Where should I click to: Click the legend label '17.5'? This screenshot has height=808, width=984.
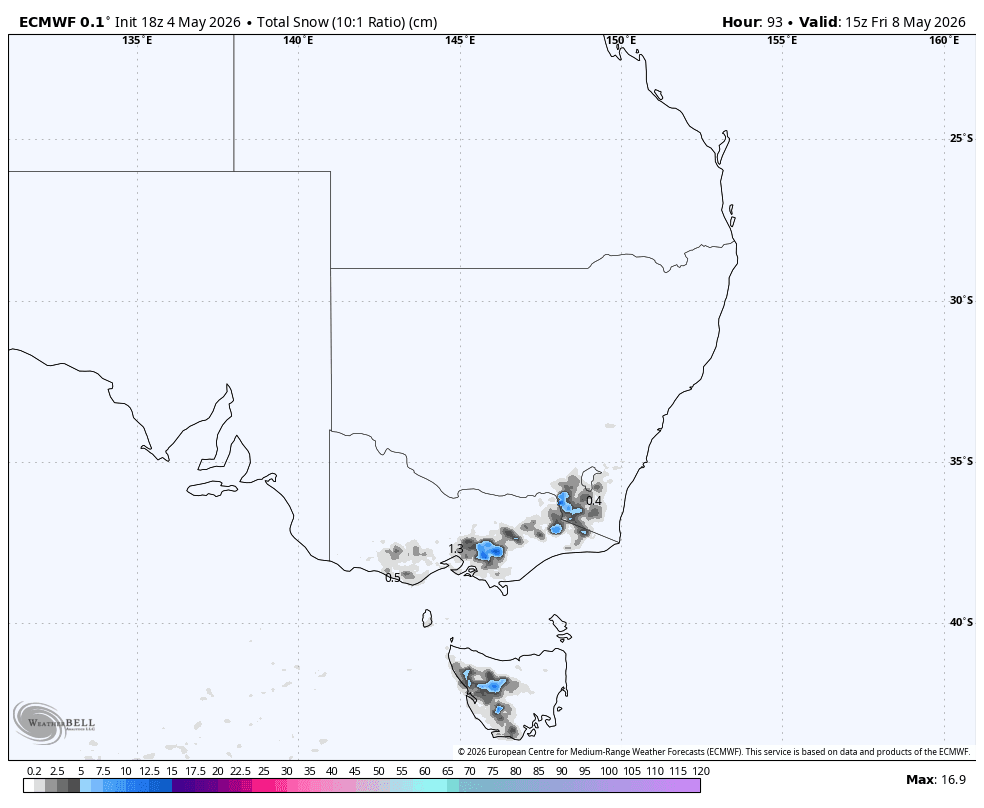(195, 771)
